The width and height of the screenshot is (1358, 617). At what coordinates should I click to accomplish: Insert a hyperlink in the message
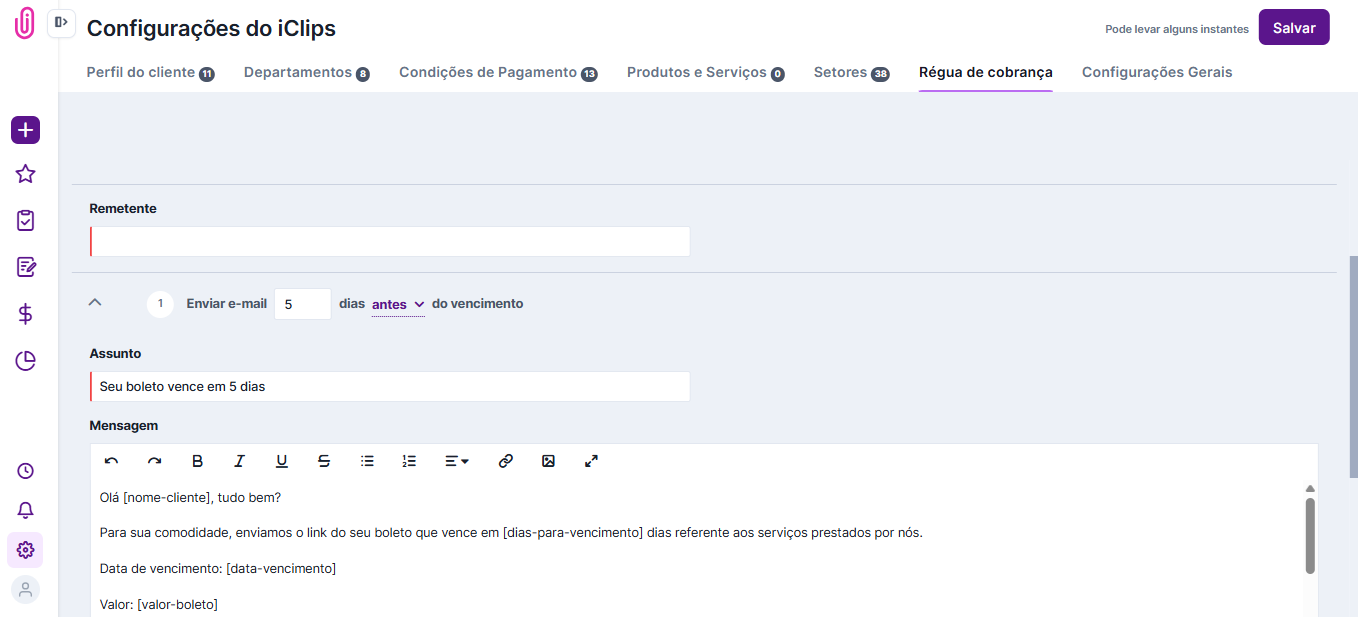point(506,461)
